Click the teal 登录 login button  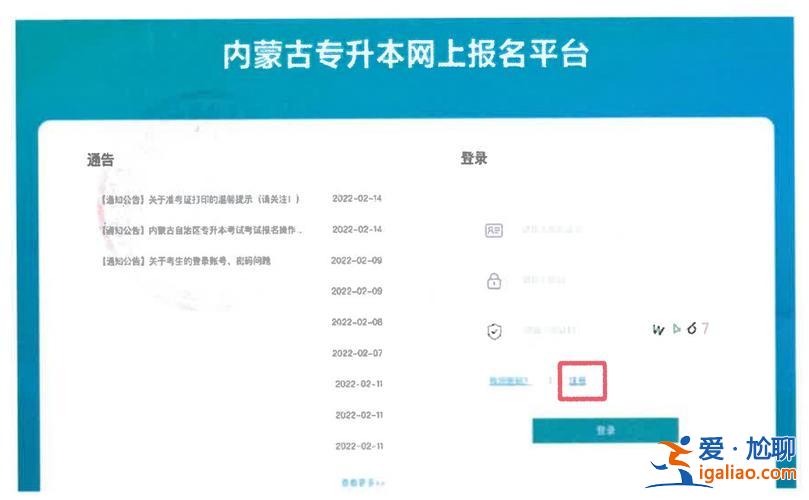point(605,430)
